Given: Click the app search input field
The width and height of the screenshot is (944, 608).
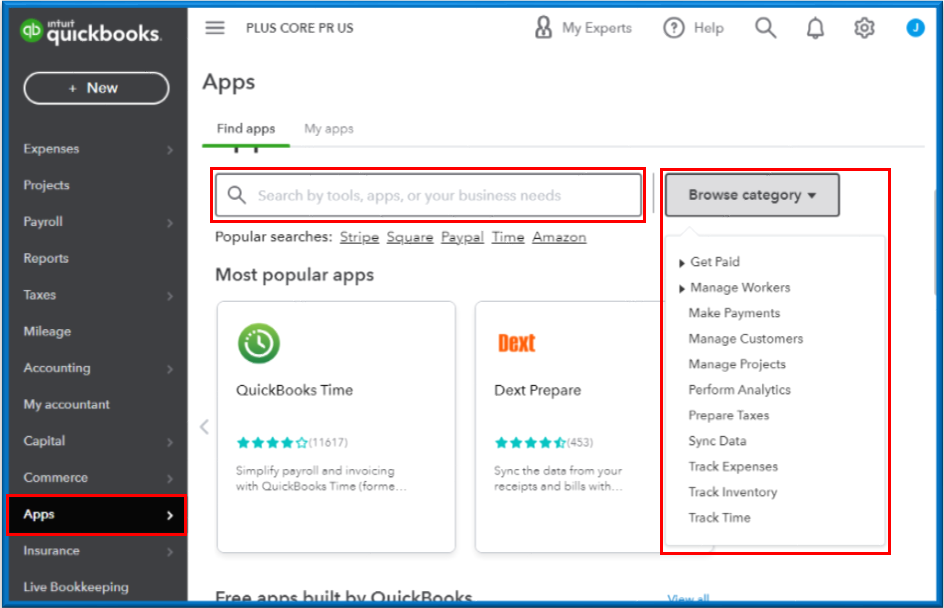Looking at the screenshot, I should pos(428,195).
